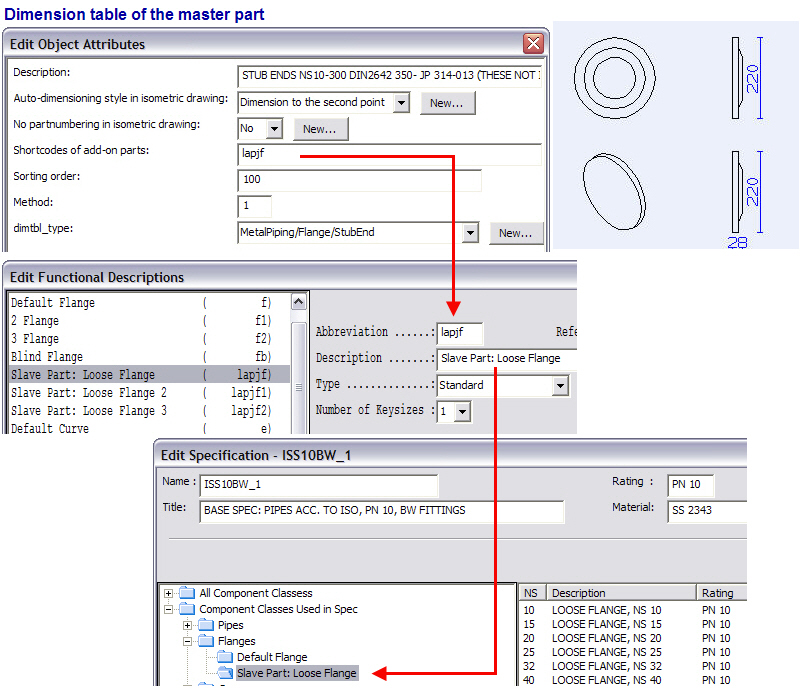Click New button beside partnumbering option

320,129
